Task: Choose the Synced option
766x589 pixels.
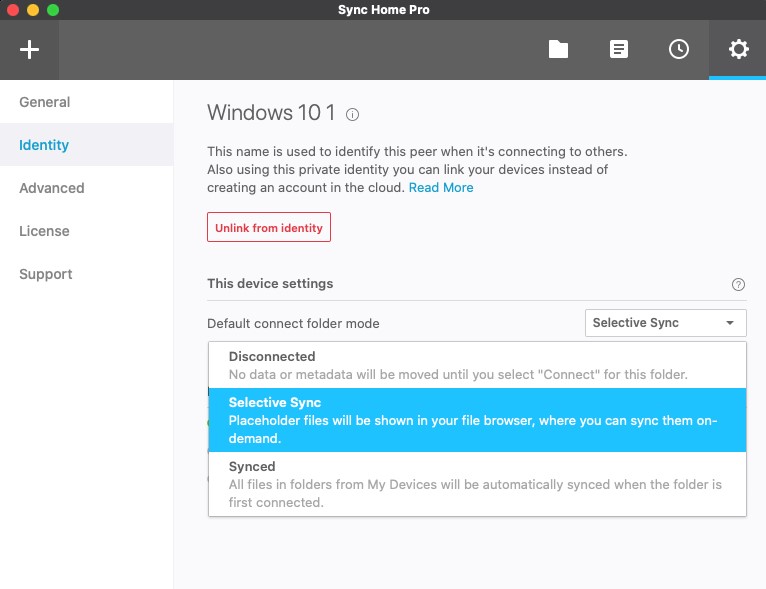Action: pyautogui.click(x=477, y=484)
